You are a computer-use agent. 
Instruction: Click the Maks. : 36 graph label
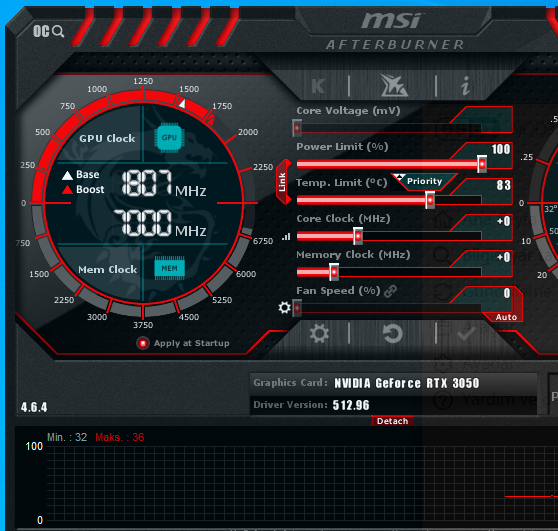click(120, 437)
